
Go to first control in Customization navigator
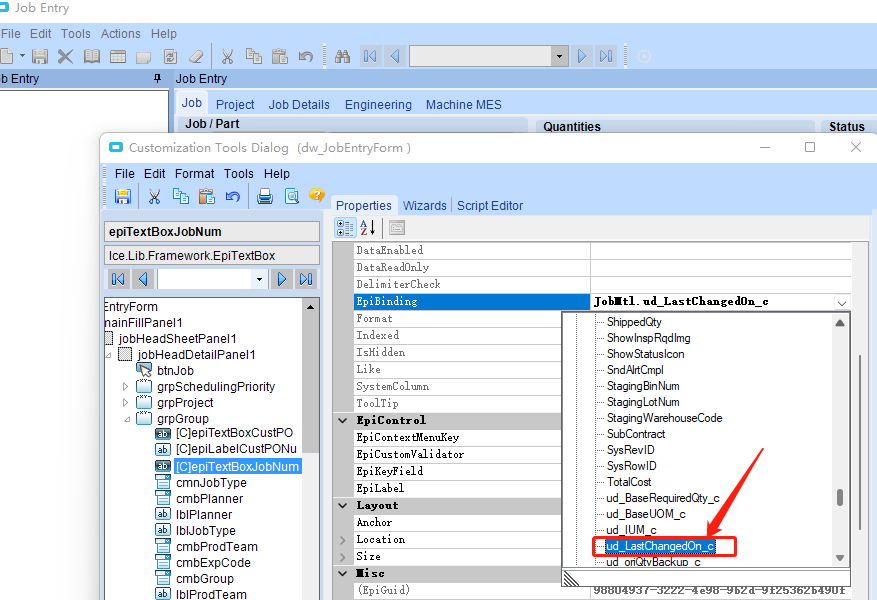(x=118, y=279)
